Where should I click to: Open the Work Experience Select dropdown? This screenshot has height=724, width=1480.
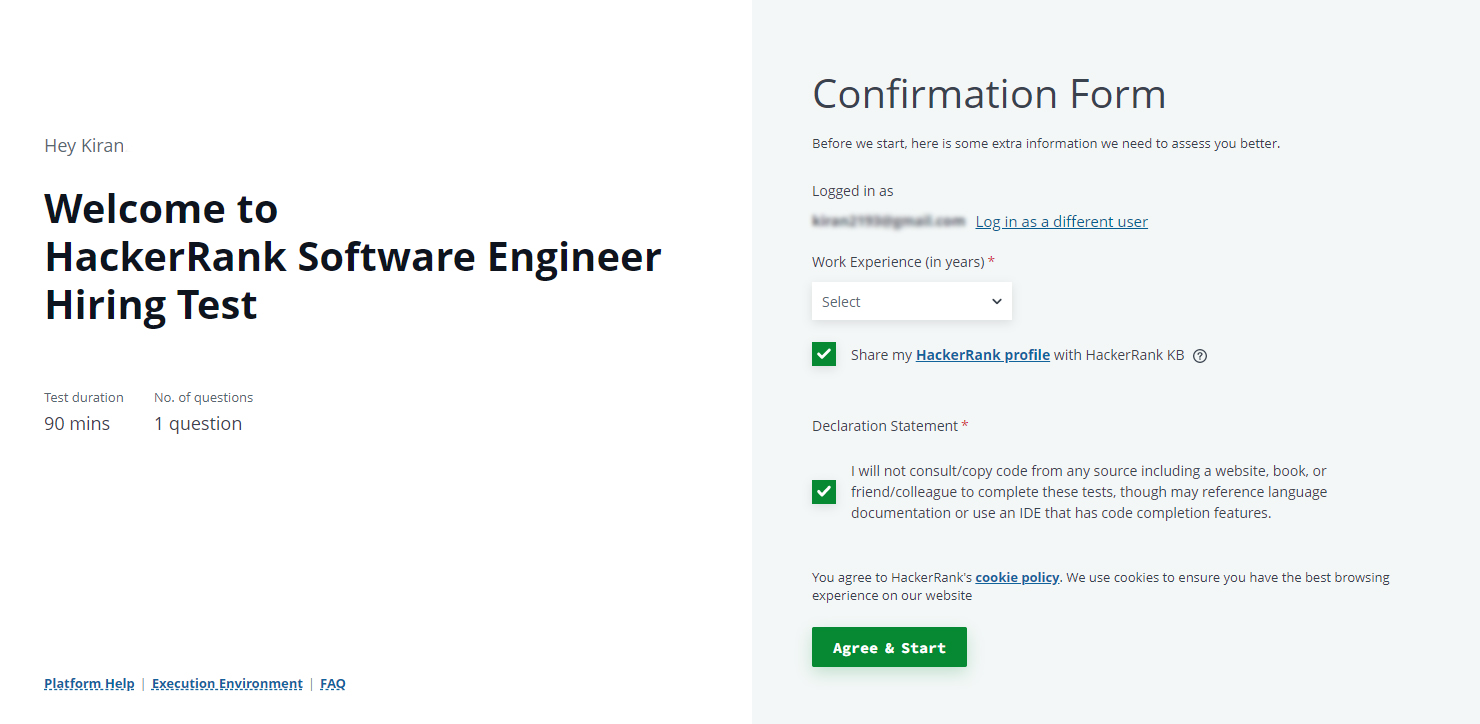tap(912, 301)
